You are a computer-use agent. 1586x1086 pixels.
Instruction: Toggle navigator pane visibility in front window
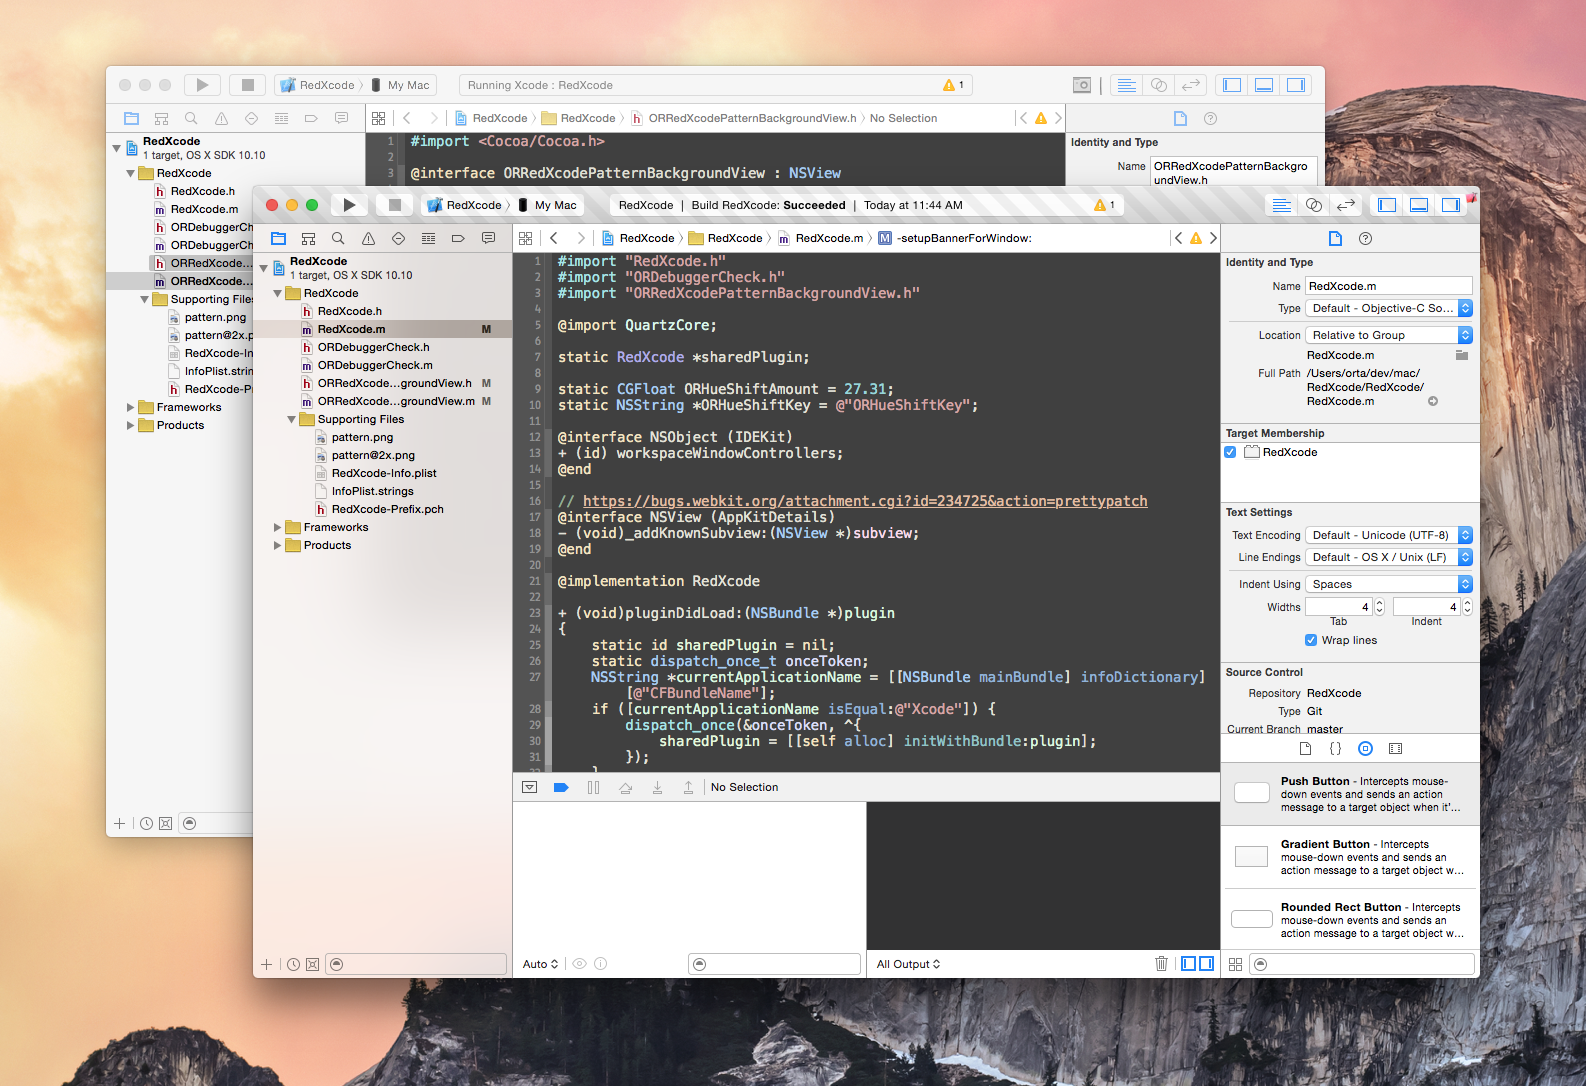[1387, 205]
